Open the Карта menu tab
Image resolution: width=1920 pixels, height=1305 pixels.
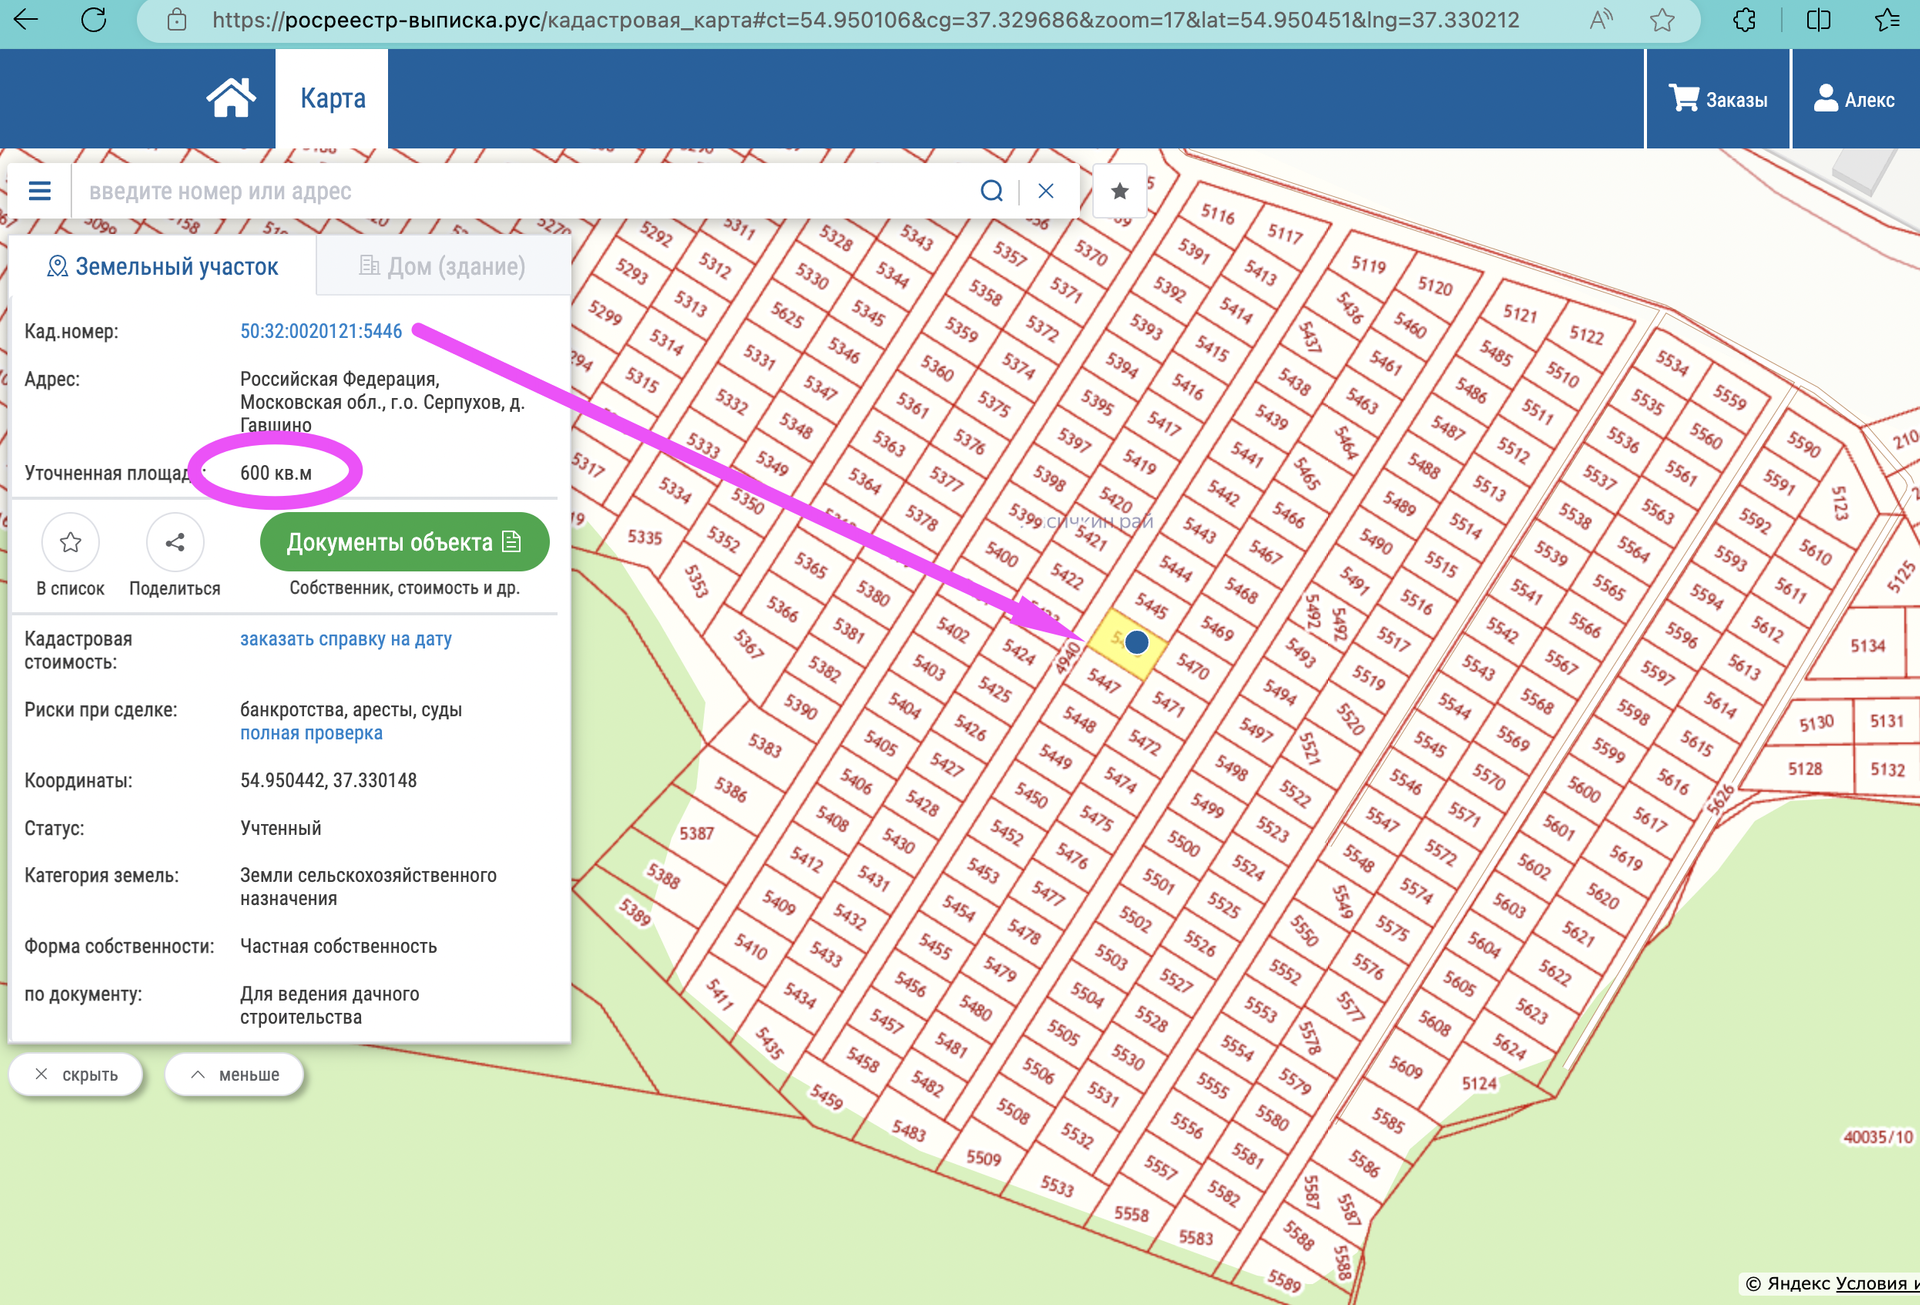pyautogui.click(x=332, y=98)
